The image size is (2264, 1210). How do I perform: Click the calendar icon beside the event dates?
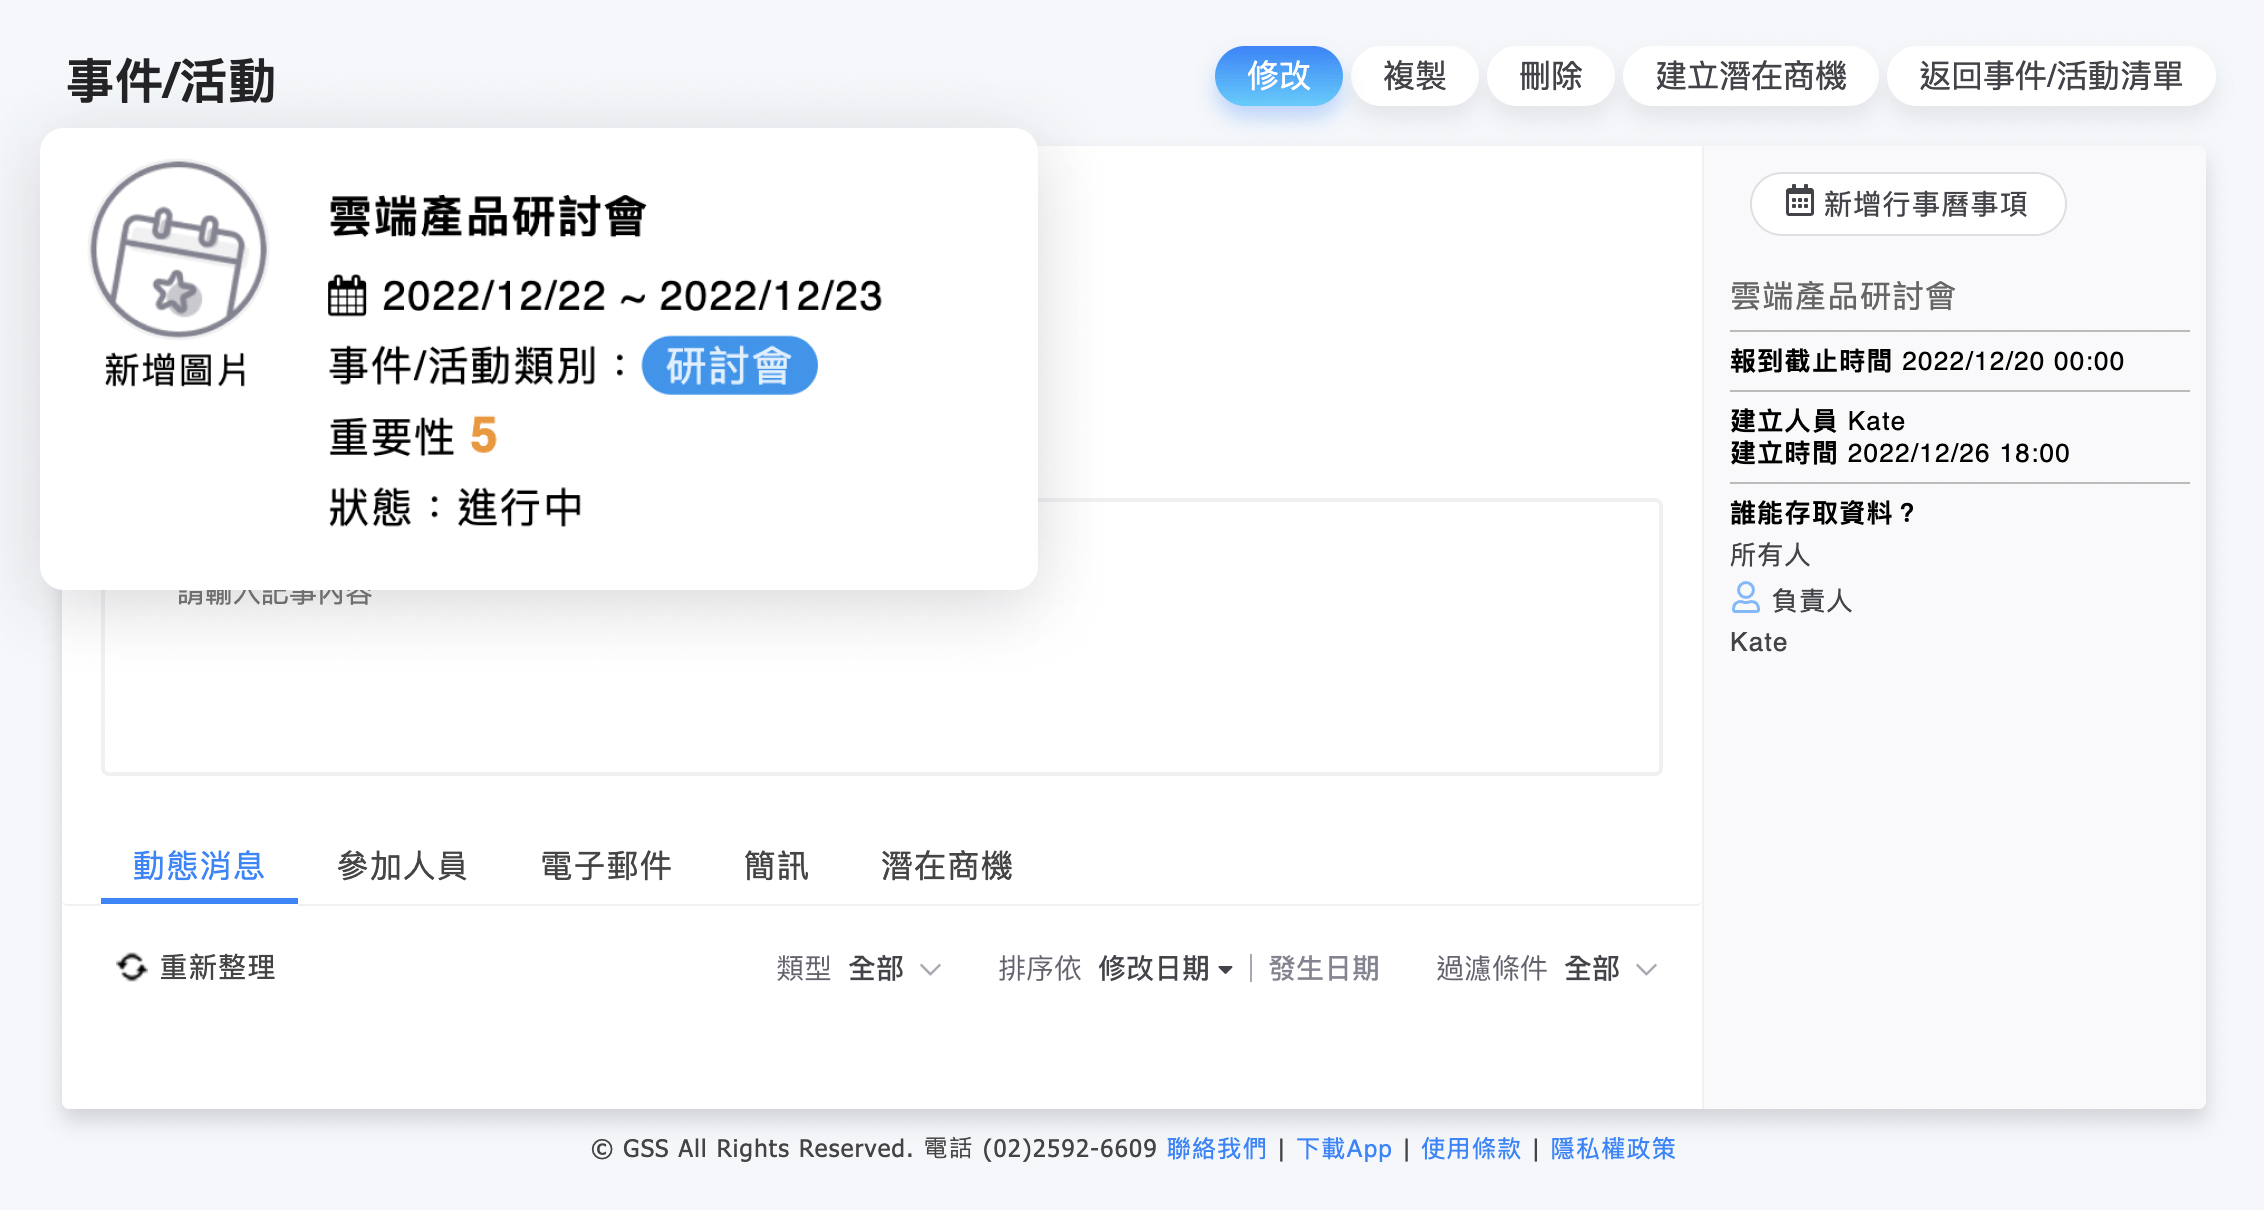click(345, 294)
